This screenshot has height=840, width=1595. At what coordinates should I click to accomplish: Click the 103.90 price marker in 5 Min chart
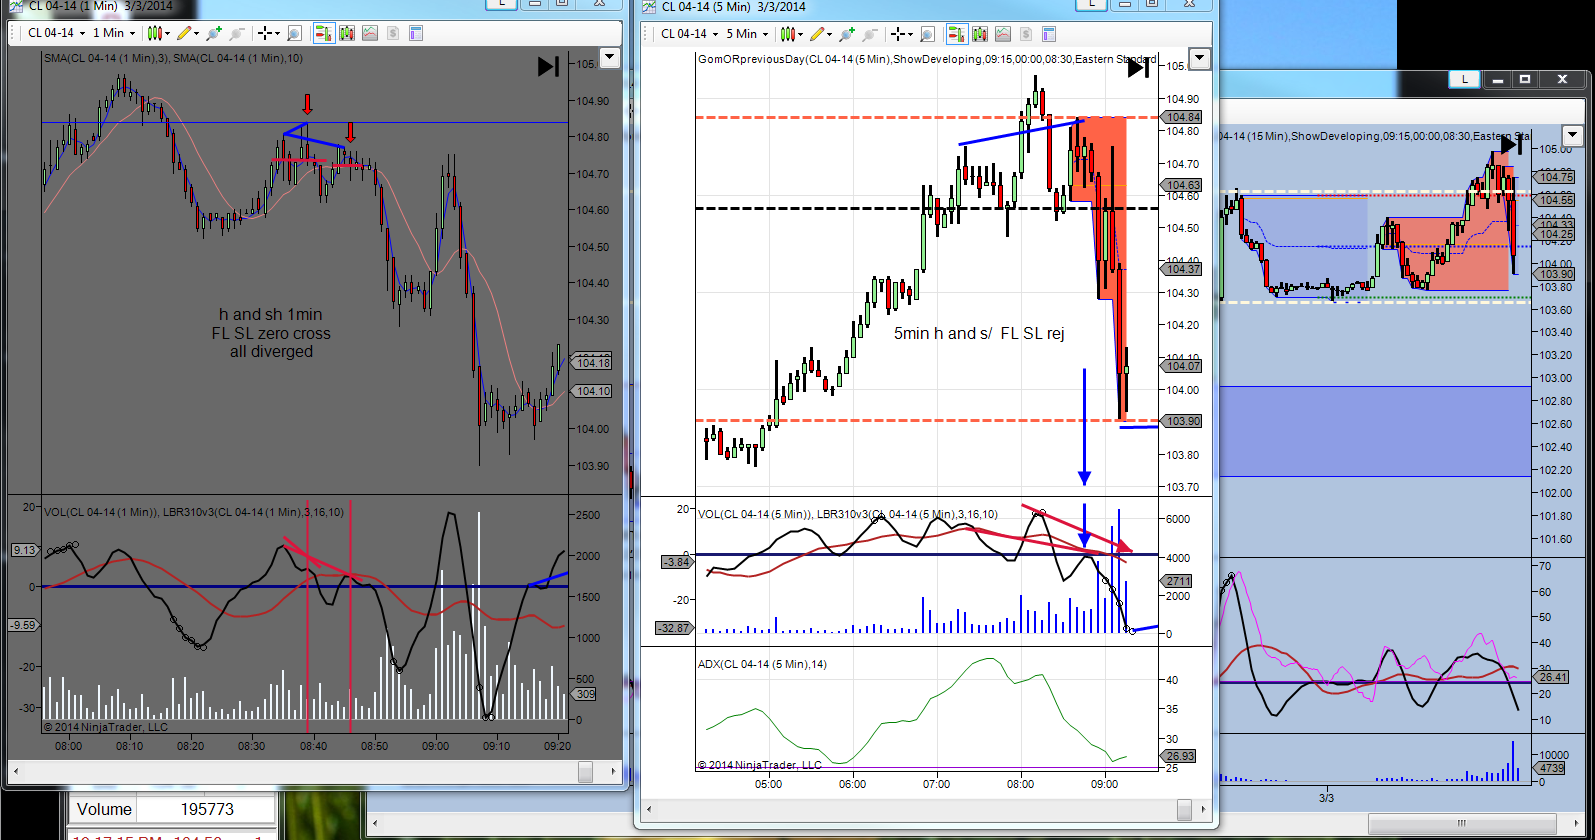tap(1183, 421)
